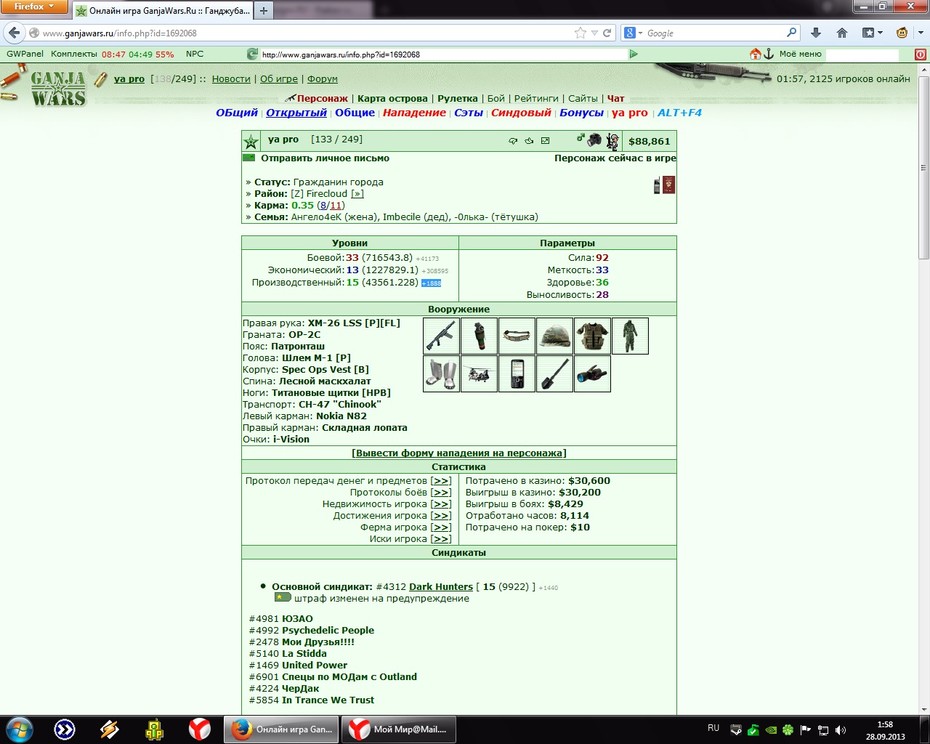Click the RU language indicator
The width and height of the screenshot is (930, 744).
coord(713,728)
